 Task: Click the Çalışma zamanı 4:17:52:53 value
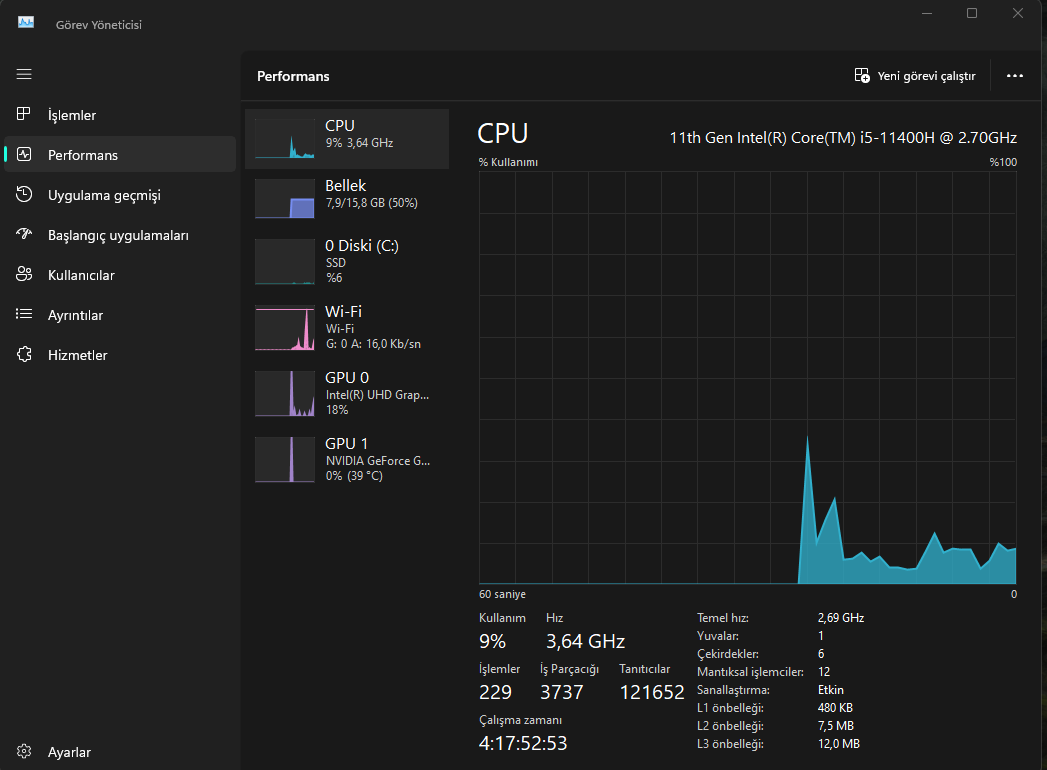[x=523, y=743]
